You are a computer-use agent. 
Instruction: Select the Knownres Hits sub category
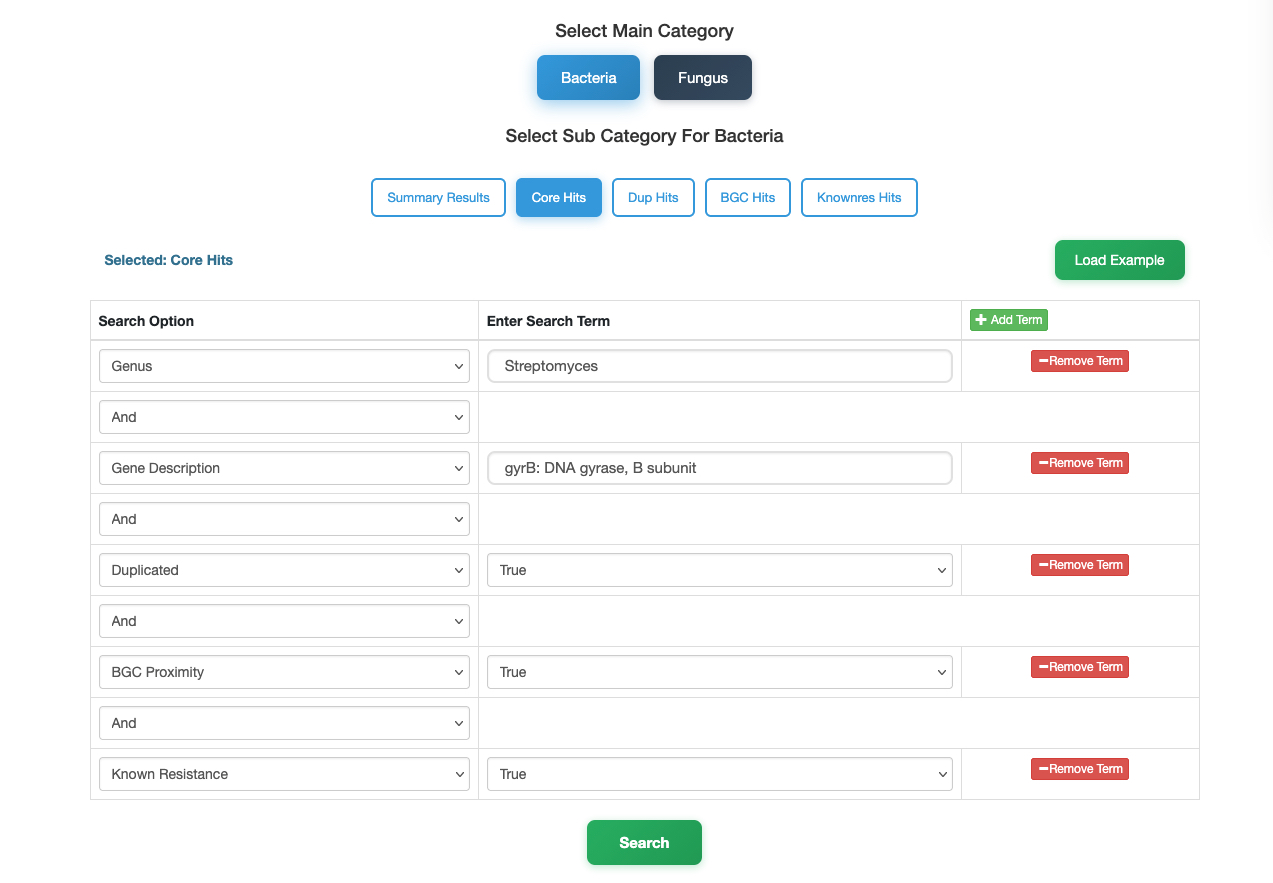pyautogui.click(x=859, y=197)
